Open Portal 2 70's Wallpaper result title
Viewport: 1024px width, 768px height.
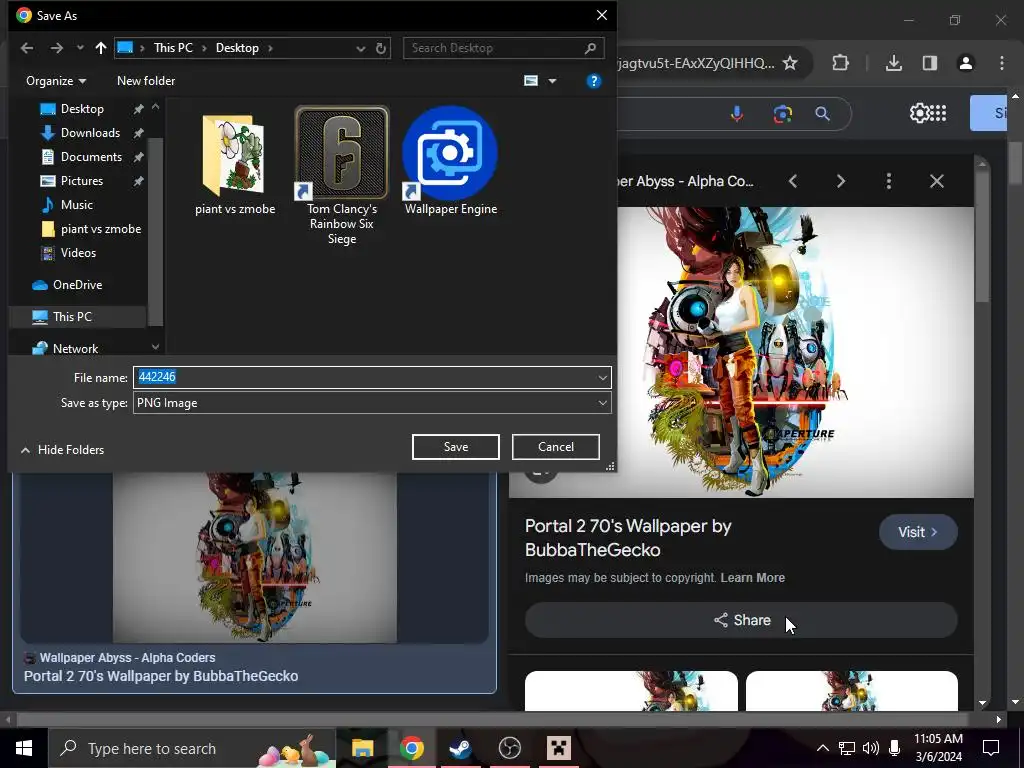pyautogui.click(x=161, y=677)
